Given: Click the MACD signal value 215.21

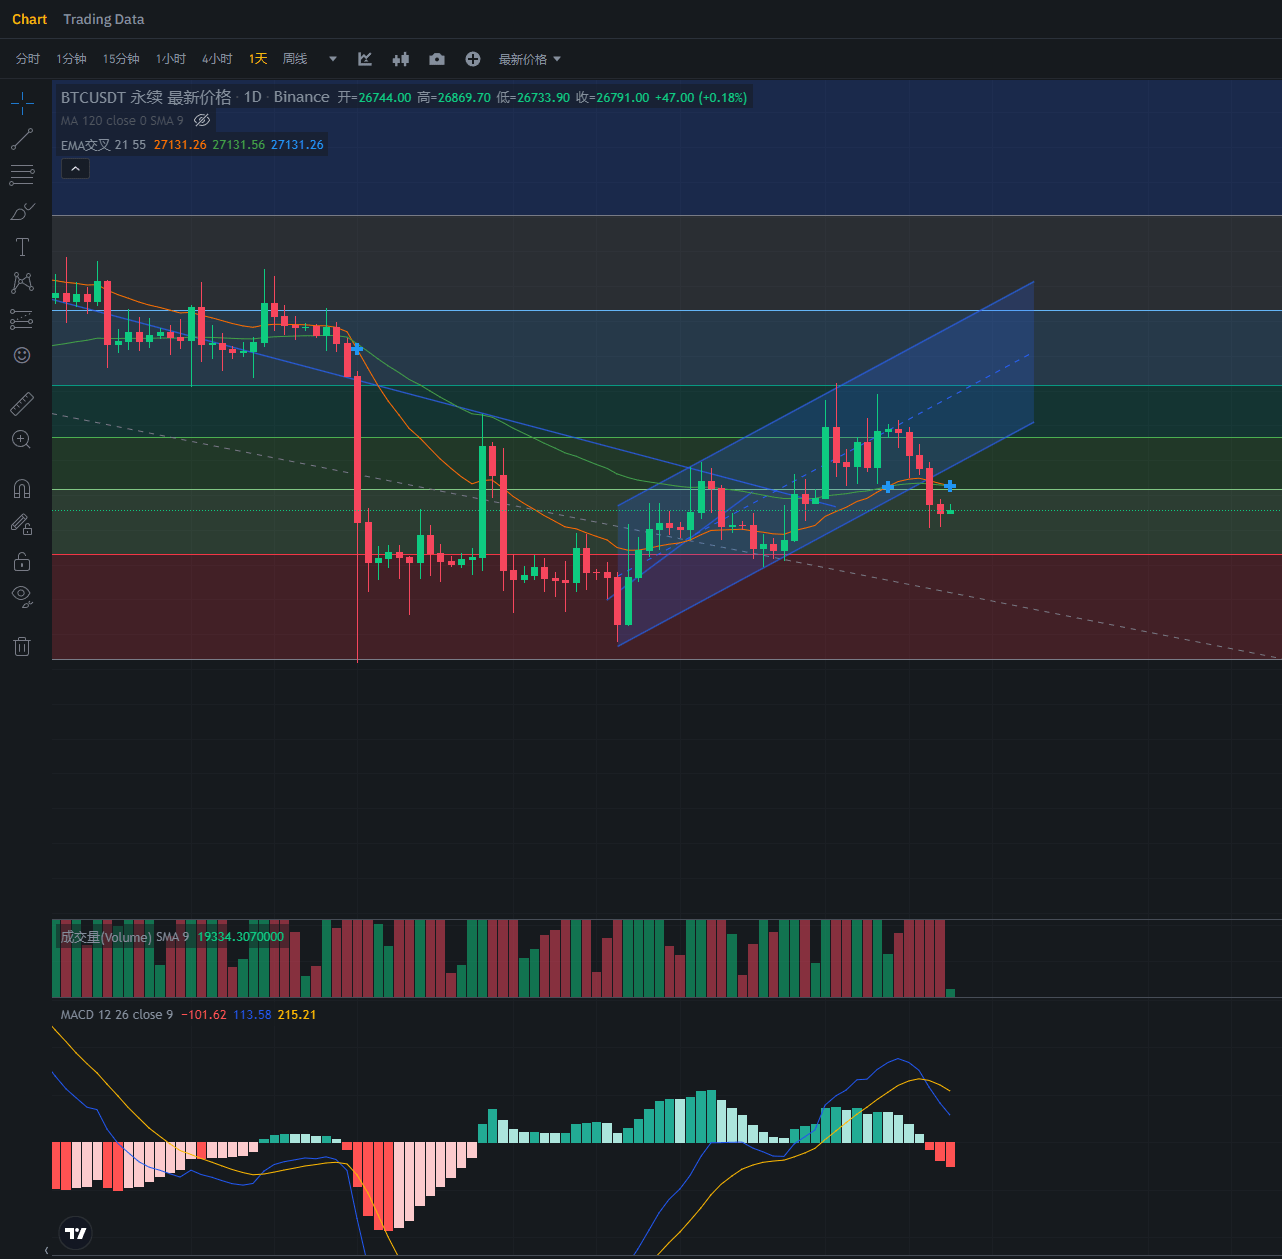Looking at the screenshot, I should [297, 1015].
